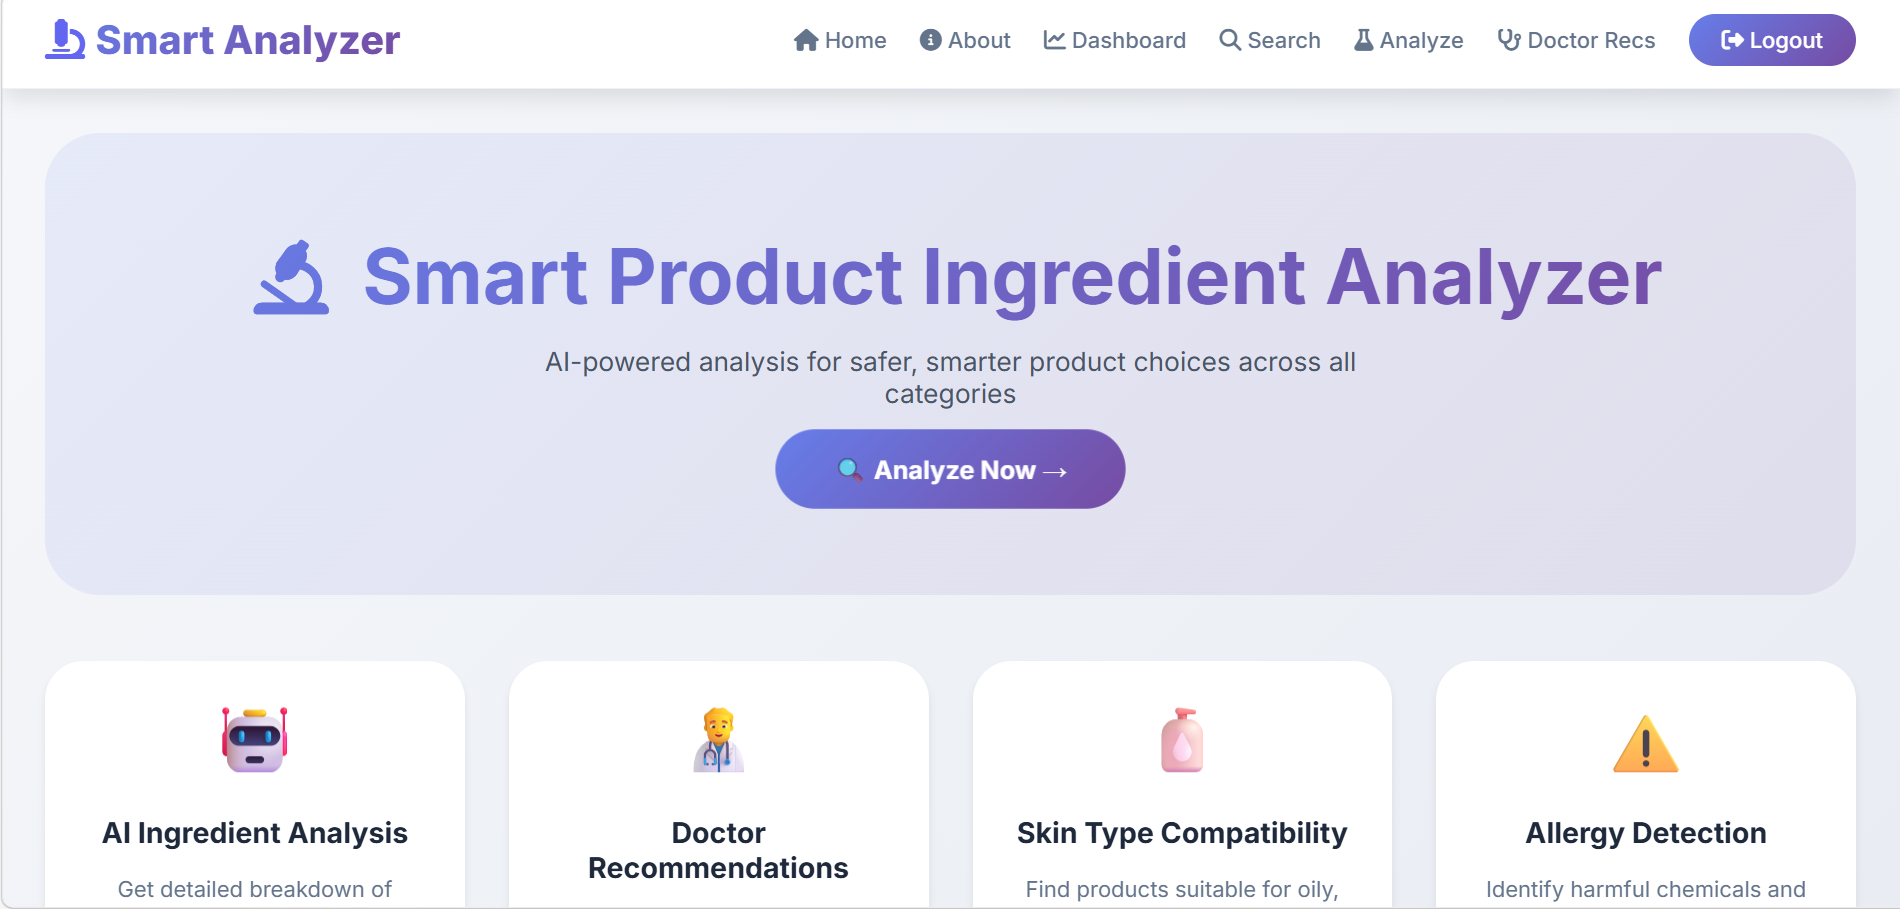
Task: Click the Skin Type Compatibility card
Action: pos(1182,800)
